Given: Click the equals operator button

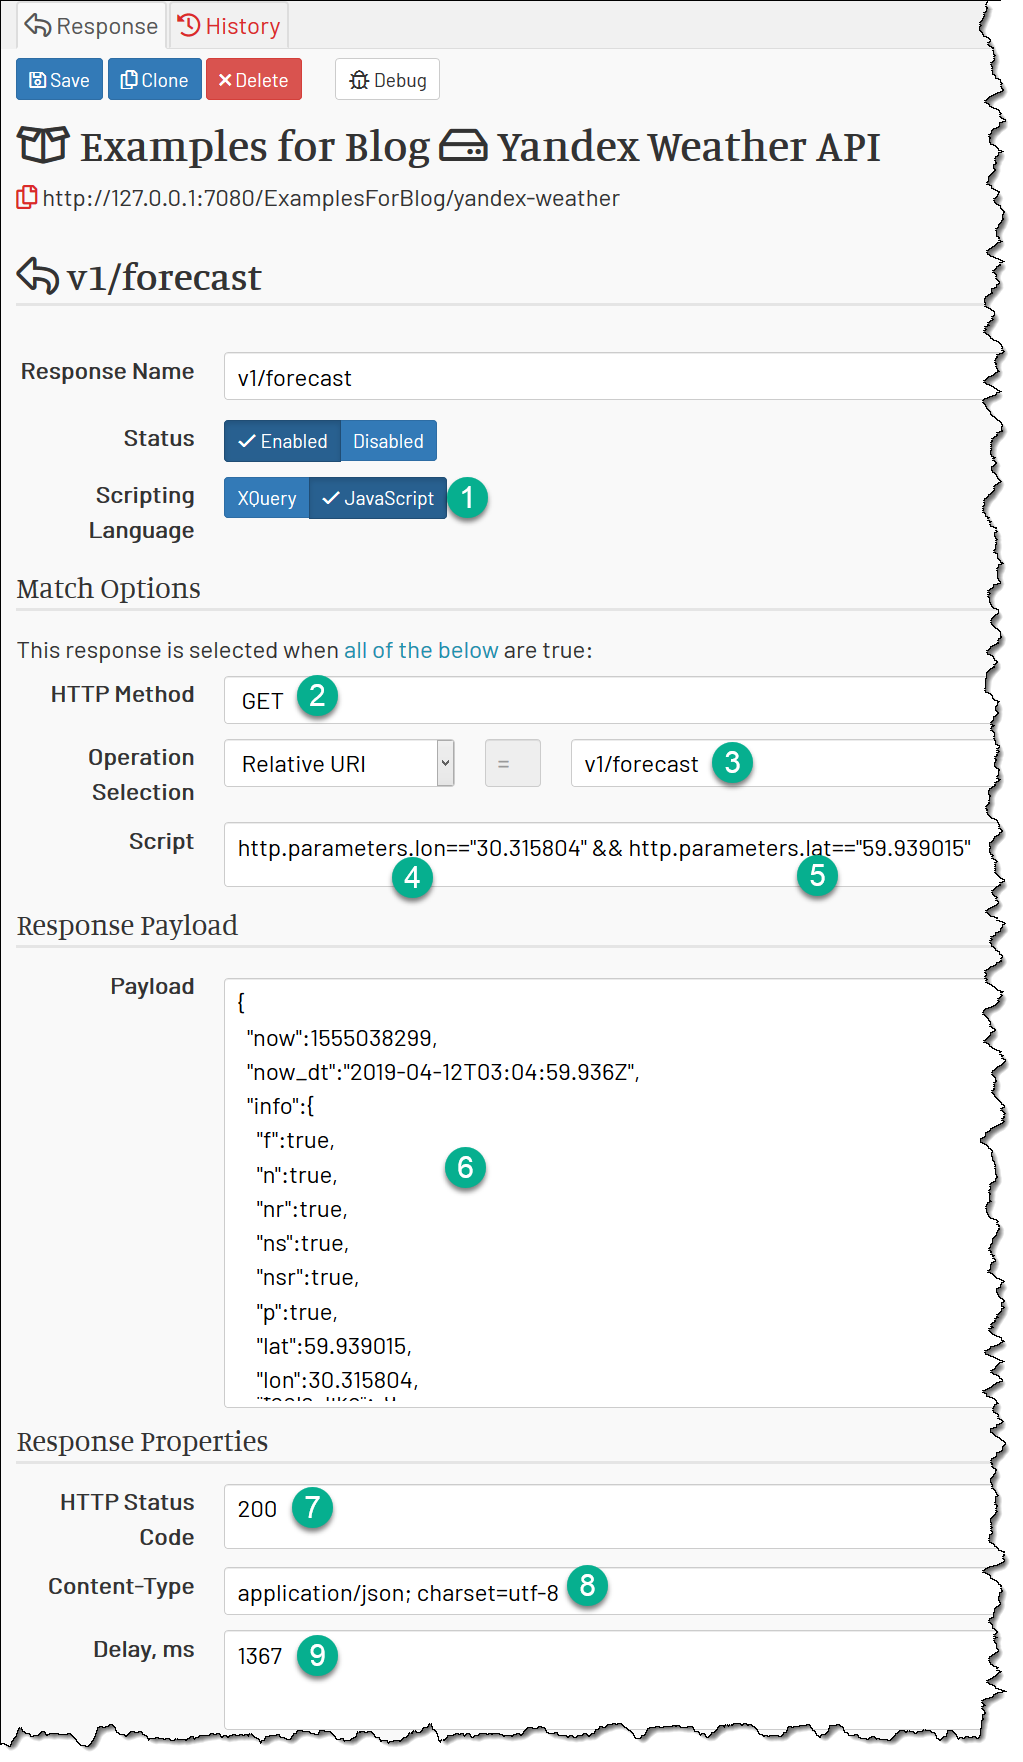Looking at the screenshot, I should click(x=513, y=763).
